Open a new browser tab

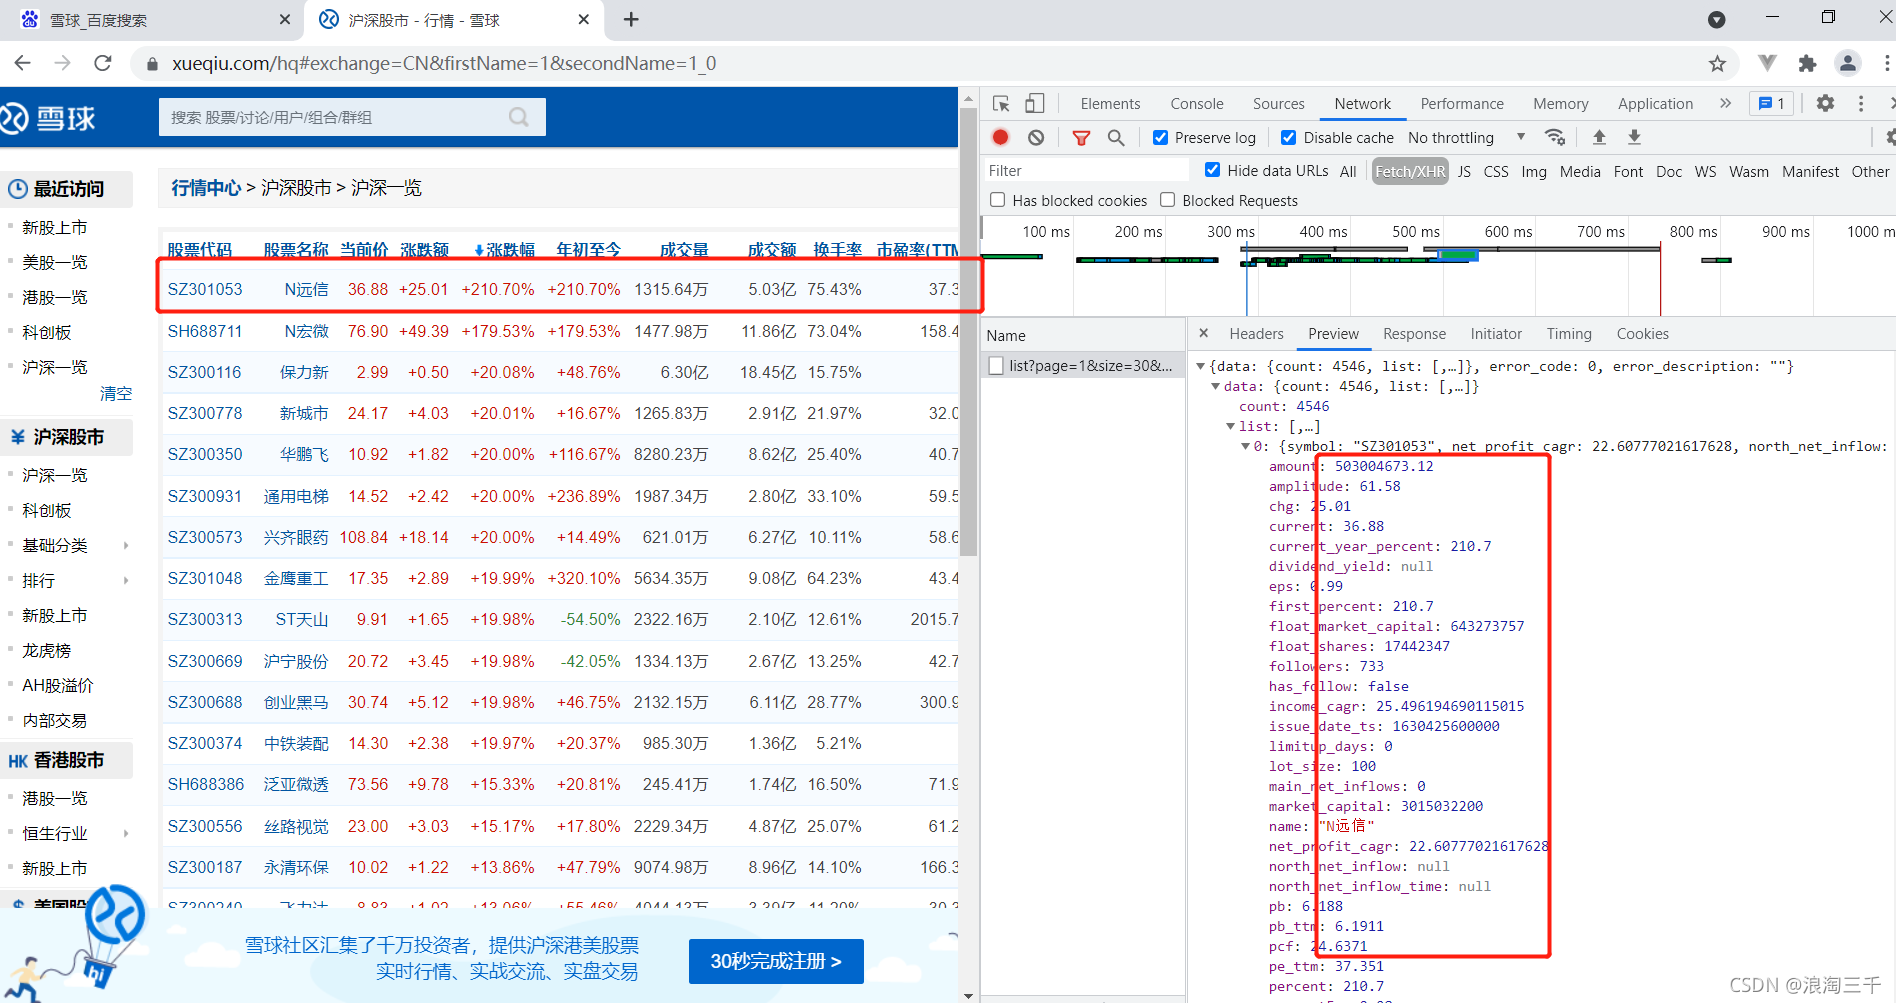(x=631, y=19)
